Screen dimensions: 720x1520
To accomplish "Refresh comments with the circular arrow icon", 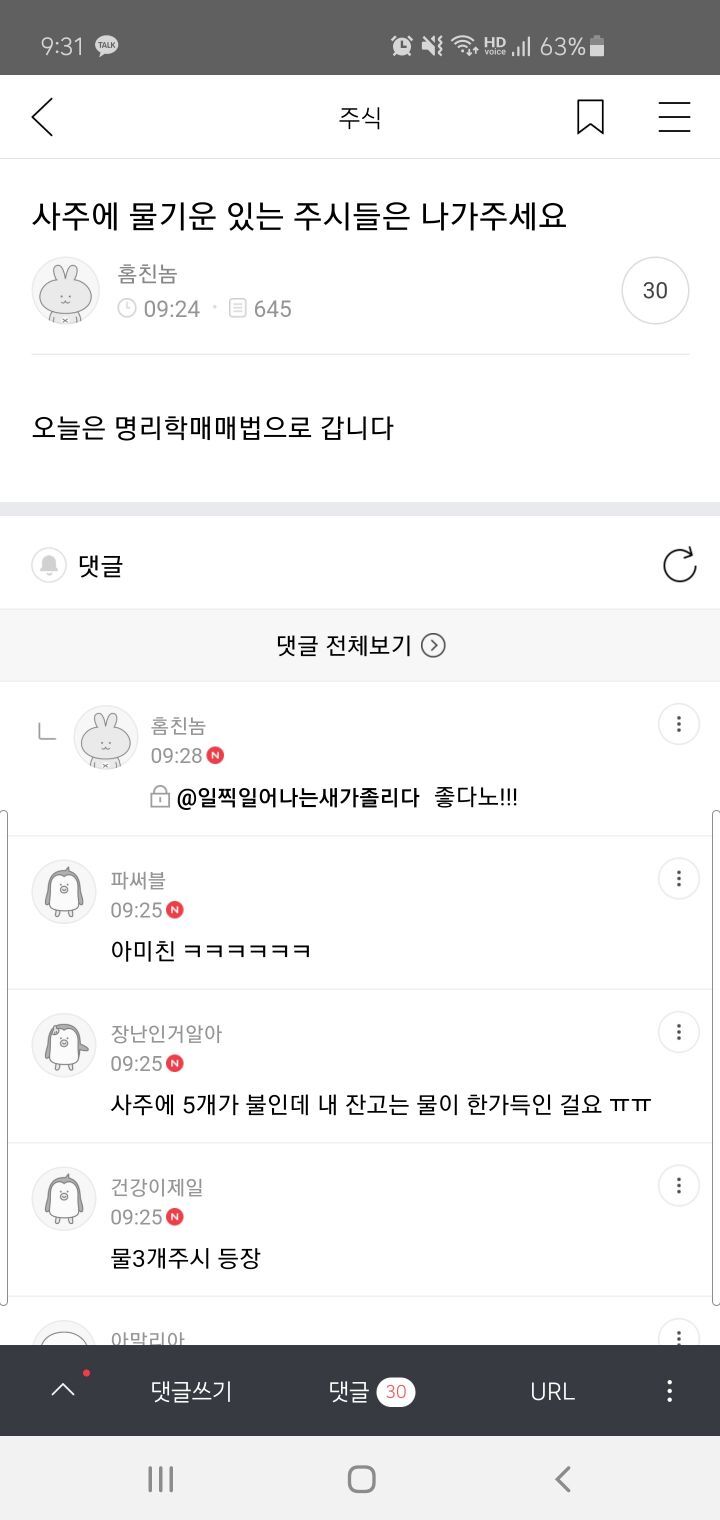I will [x=679, y=565].
